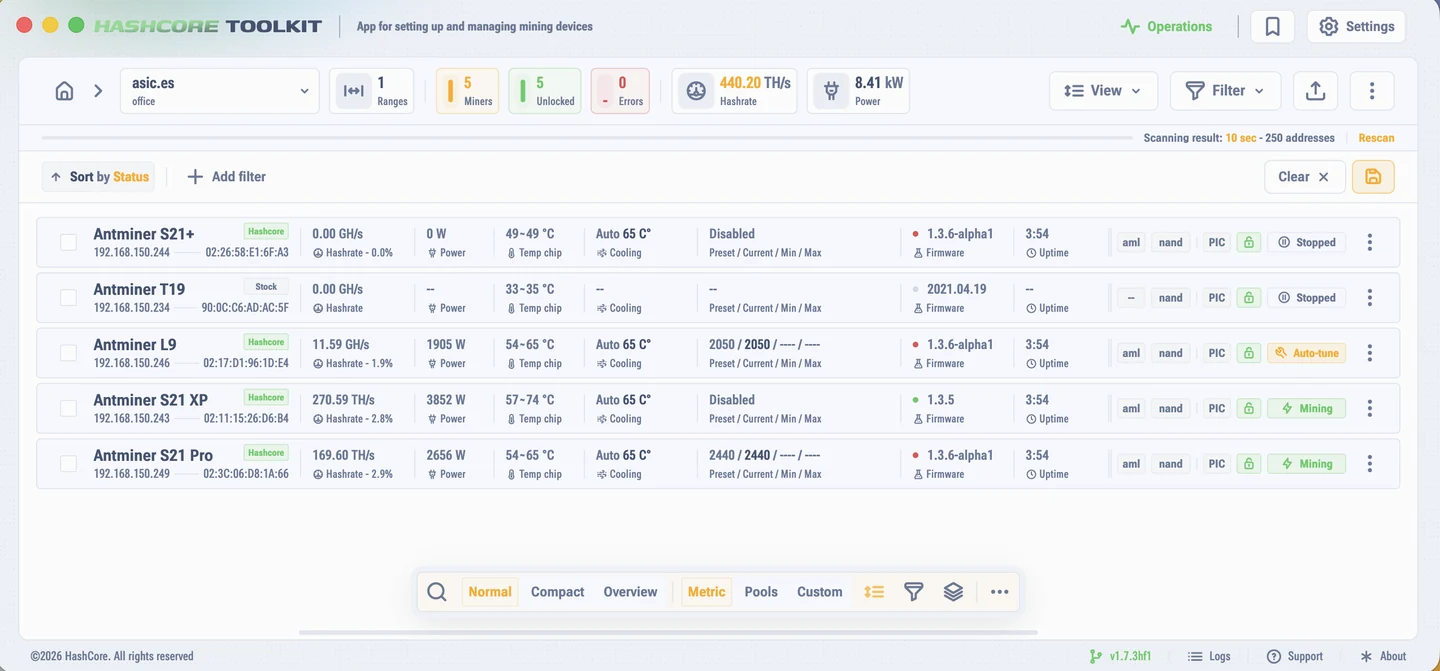The width and height of the screenshot is (1440, 671).
Task: Click the Hashrate gauge icon tile
Action: 696,91
